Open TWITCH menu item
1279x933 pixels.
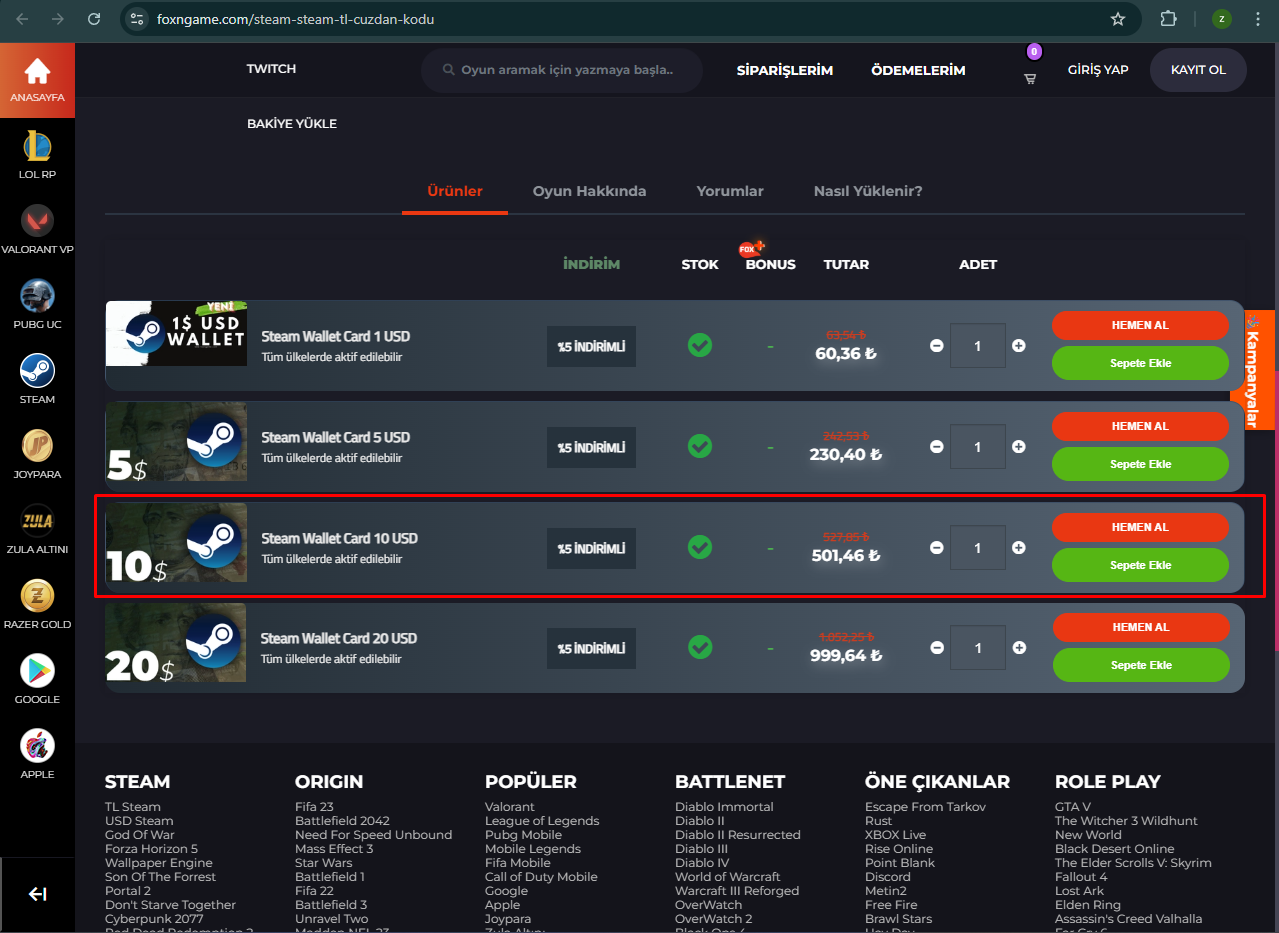point(271,69)
